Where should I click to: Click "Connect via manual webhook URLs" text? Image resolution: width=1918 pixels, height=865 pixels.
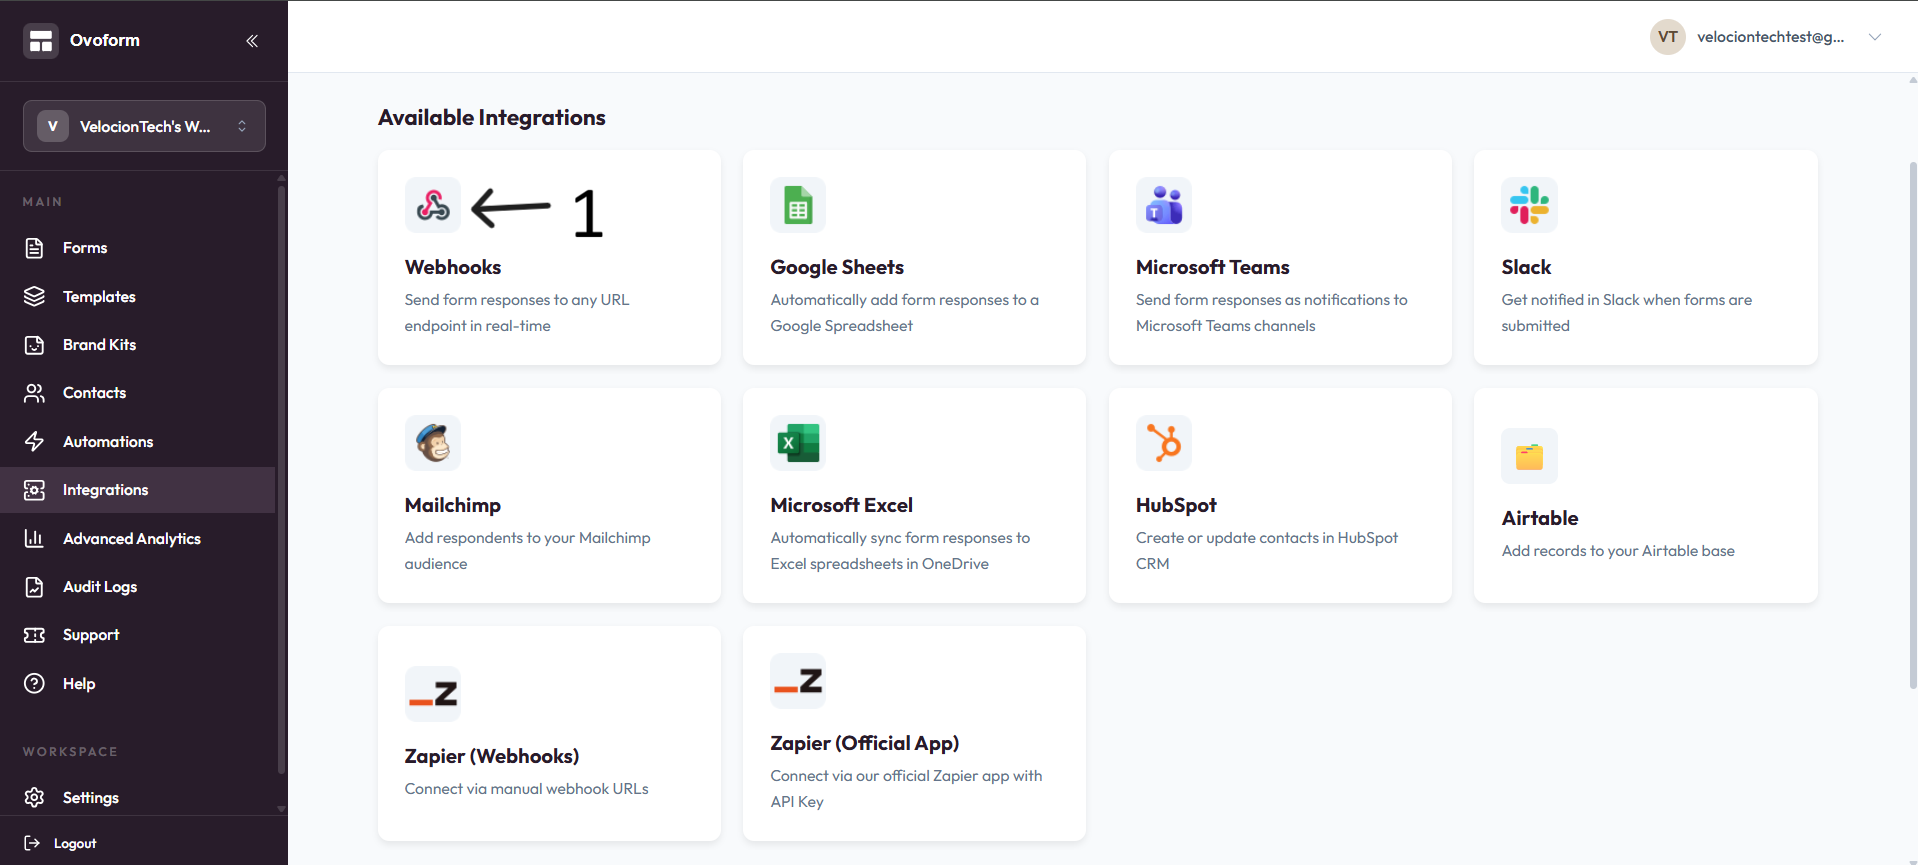point(527,789)
